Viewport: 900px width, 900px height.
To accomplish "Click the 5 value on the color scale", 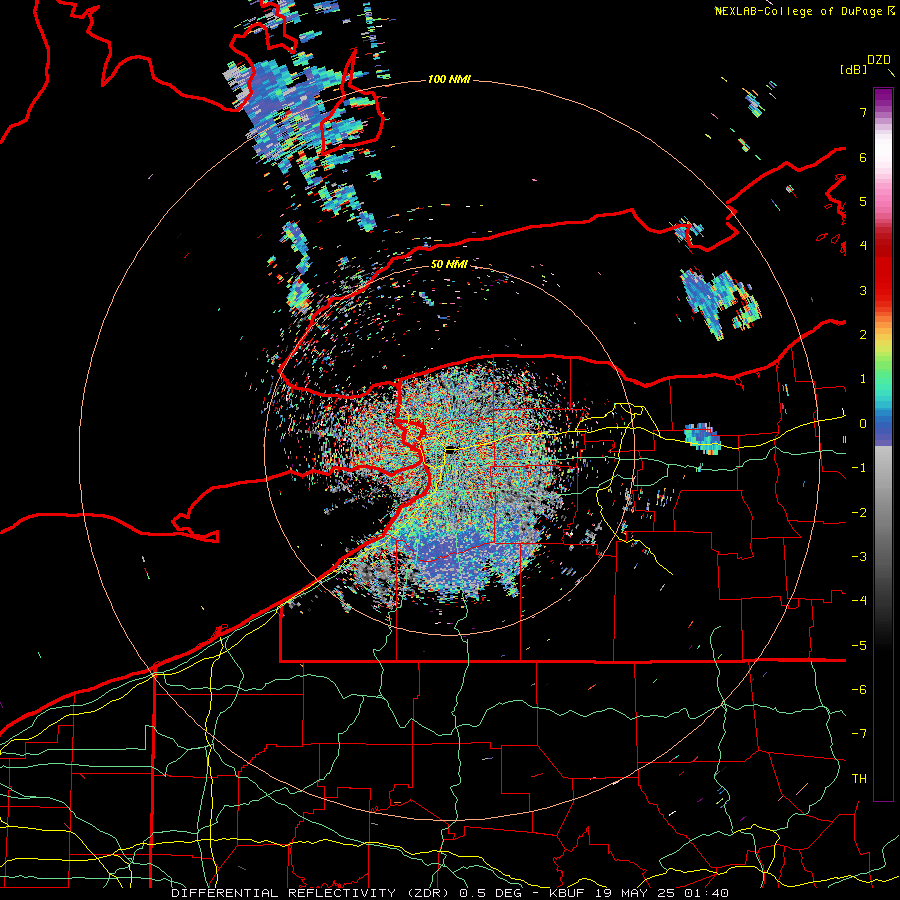I will (863, 201).
